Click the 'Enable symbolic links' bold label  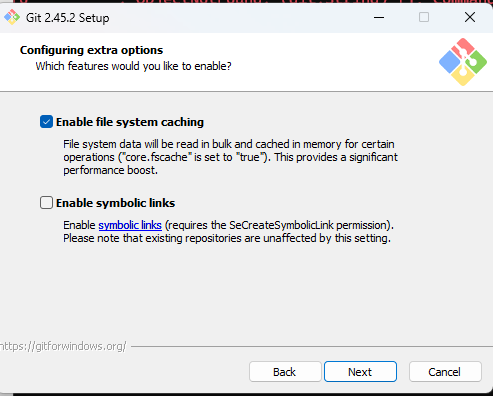click(x=115, y=203)
